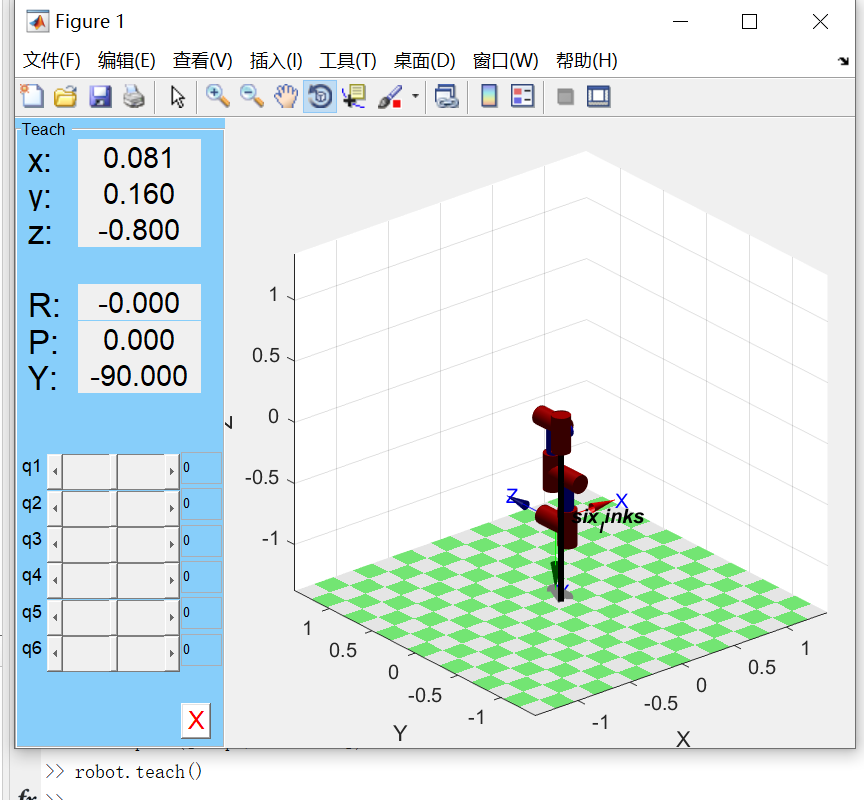Close Teach panel with red X button
Image resolution: width=864 pixels, height=800 pixels.
point(196,720)
